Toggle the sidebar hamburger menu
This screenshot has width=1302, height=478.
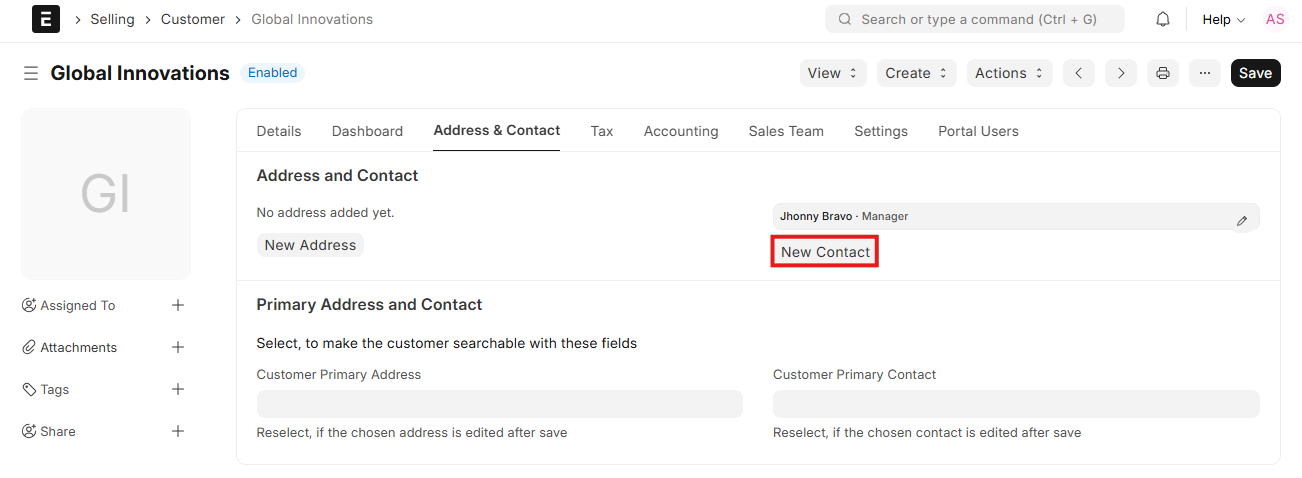point(31,73)
